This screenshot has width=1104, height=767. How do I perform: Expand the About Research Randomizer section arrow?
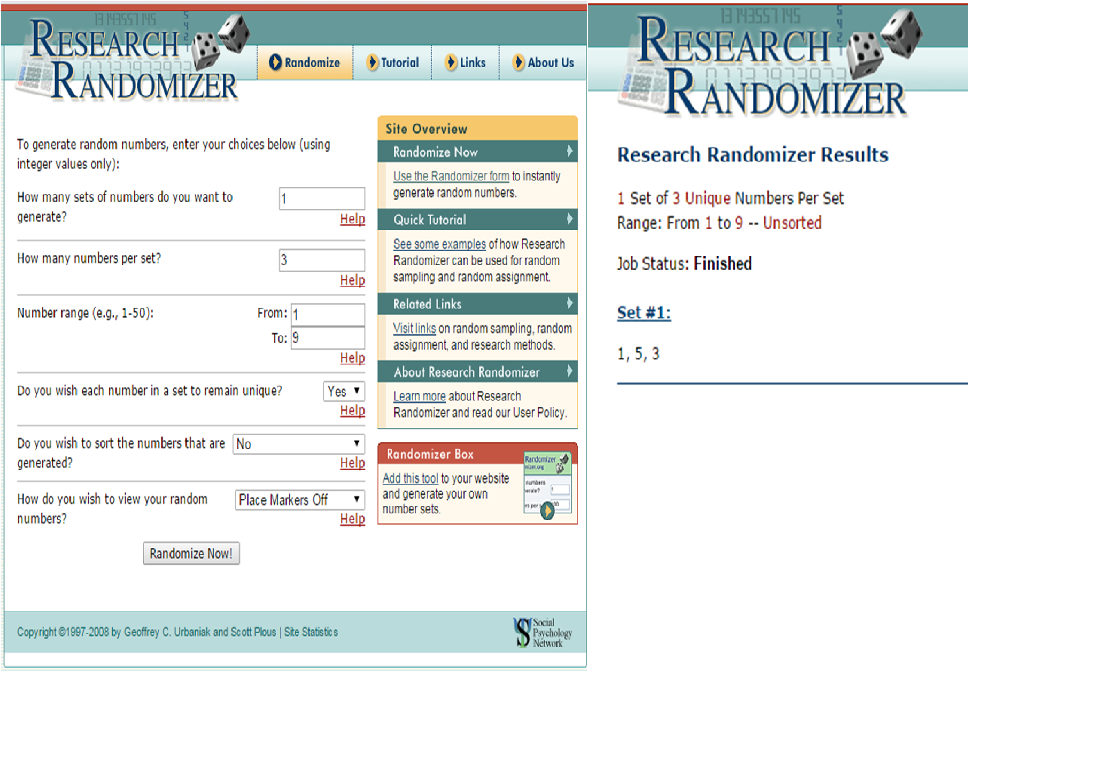pyautogui.click(x=570, y=371)
